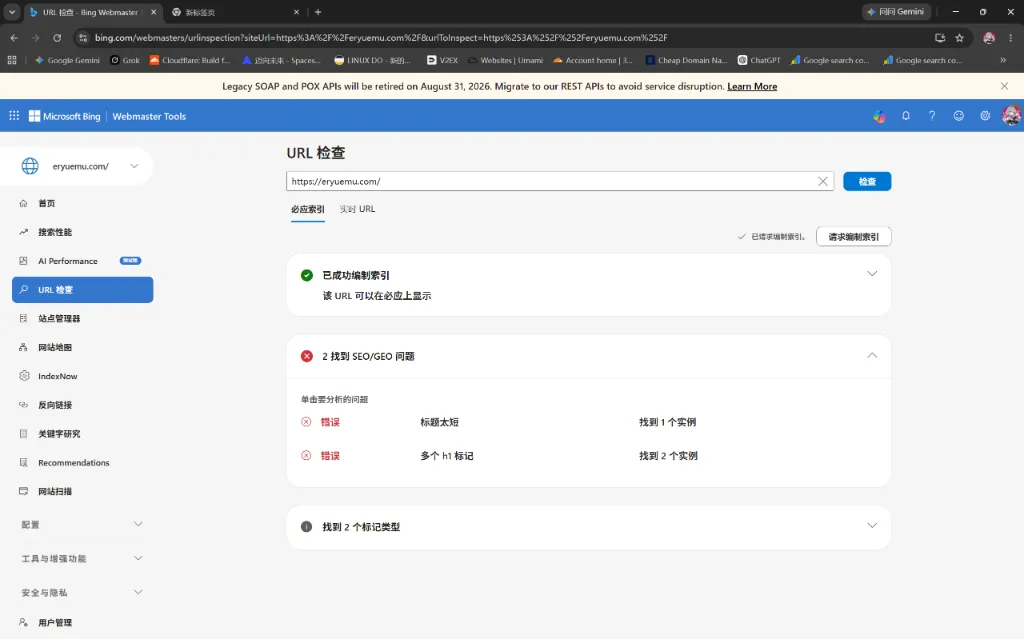Click the 请求编制索引 button
Viewport: 1024px width, 639px height.
pyautogui.click(x=854, y=237)
